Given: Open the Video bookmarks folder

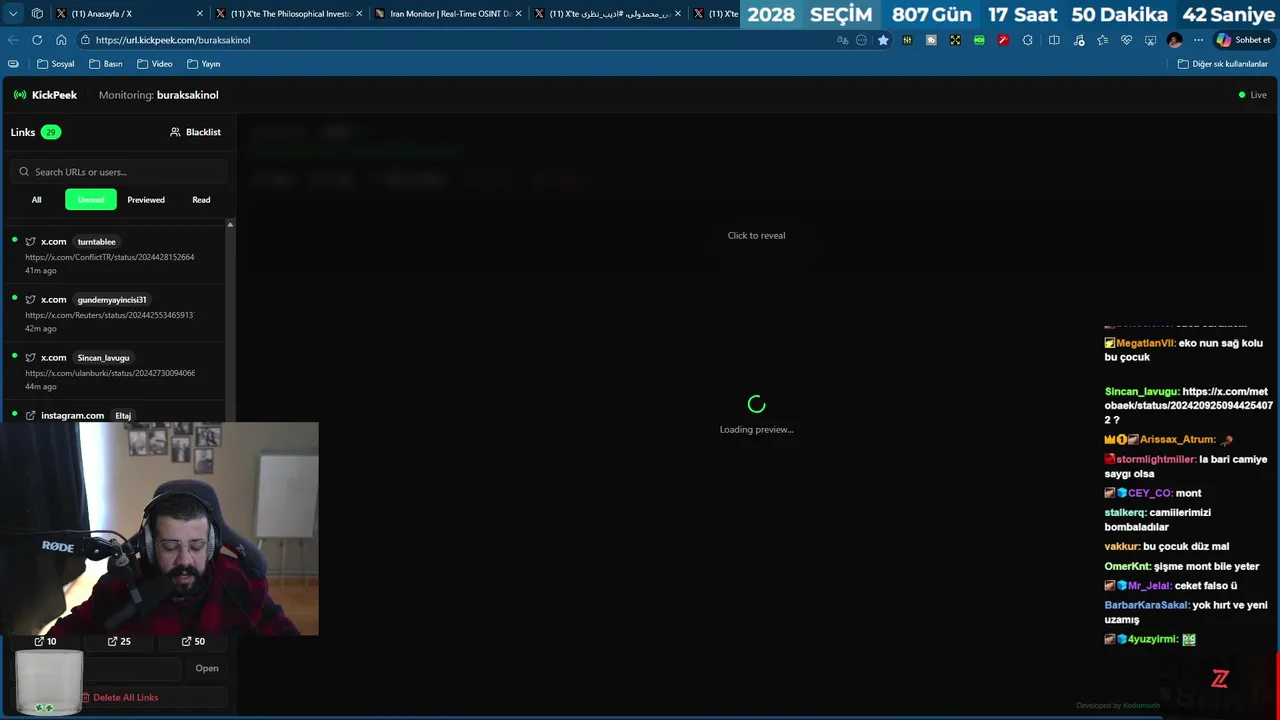Looking at the screenshot, I should click(155, 64).
